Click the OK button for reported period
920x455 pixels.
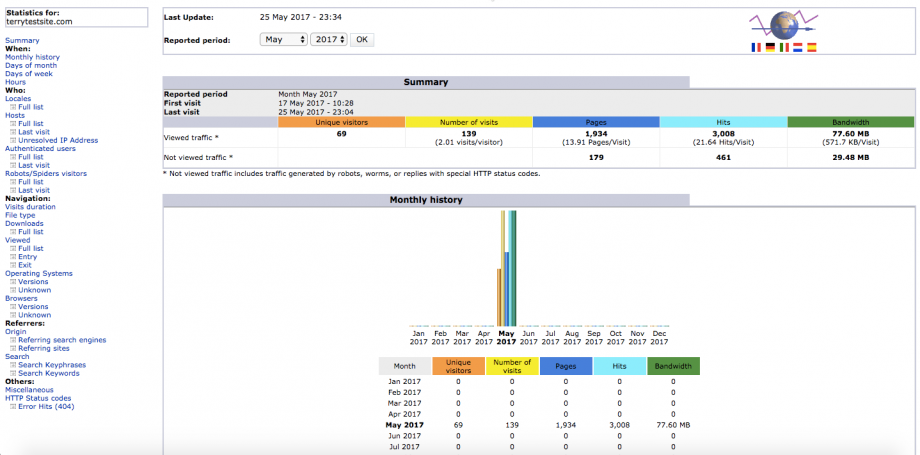[362, 39]
